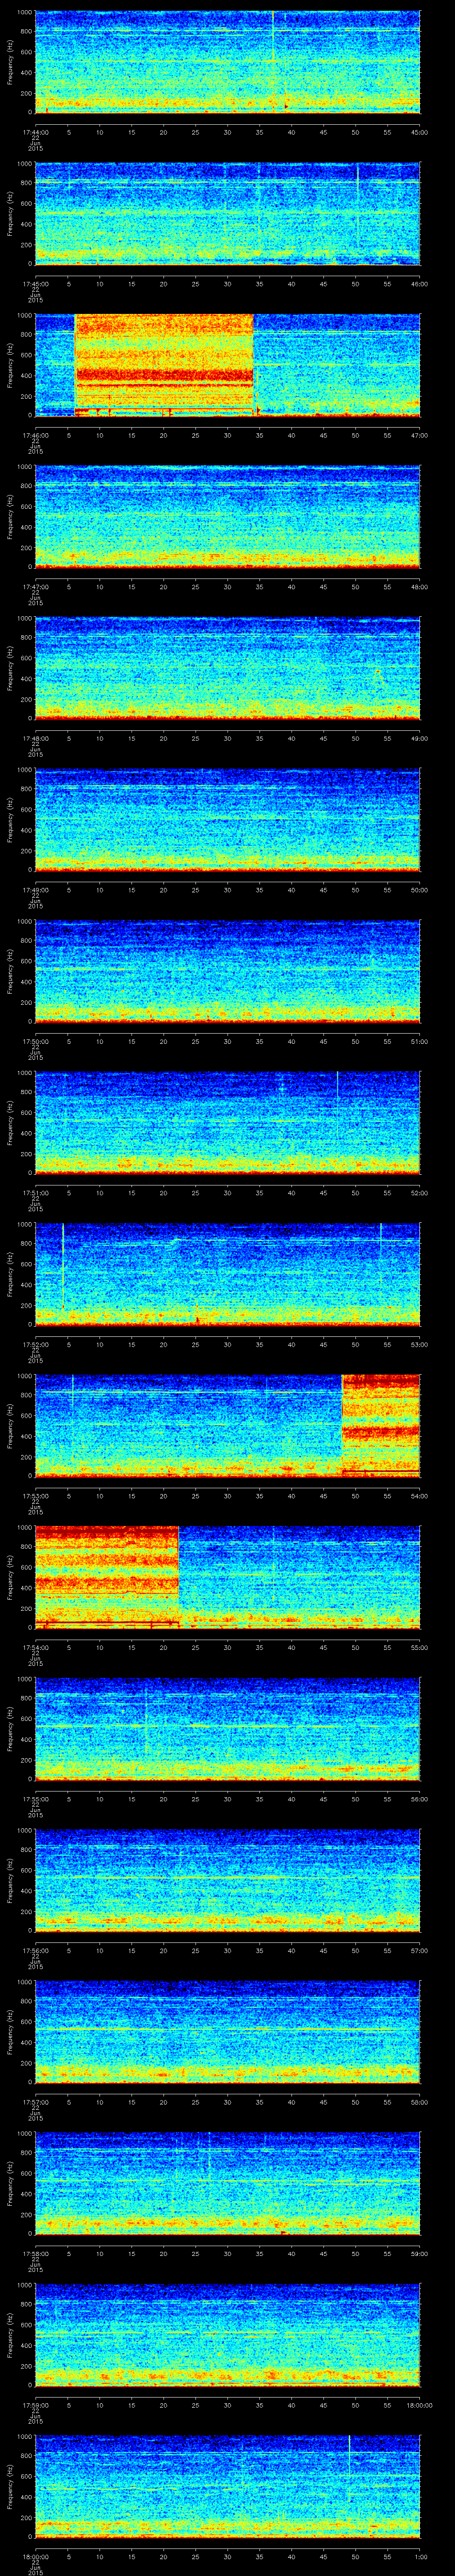This screenshot has height=2576, width=455.
Task: Click the '45:00' end label of the first spectrogram
Action: [420, 131]
